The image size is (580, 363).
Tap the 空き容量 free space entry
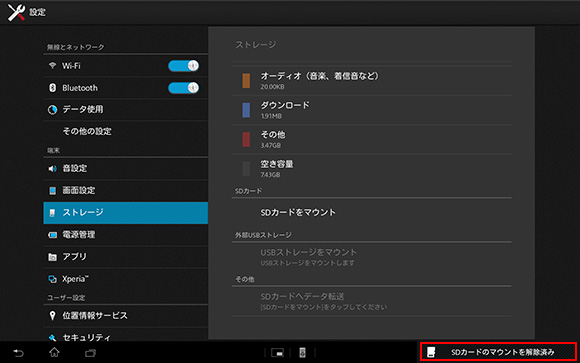point(372,169)
